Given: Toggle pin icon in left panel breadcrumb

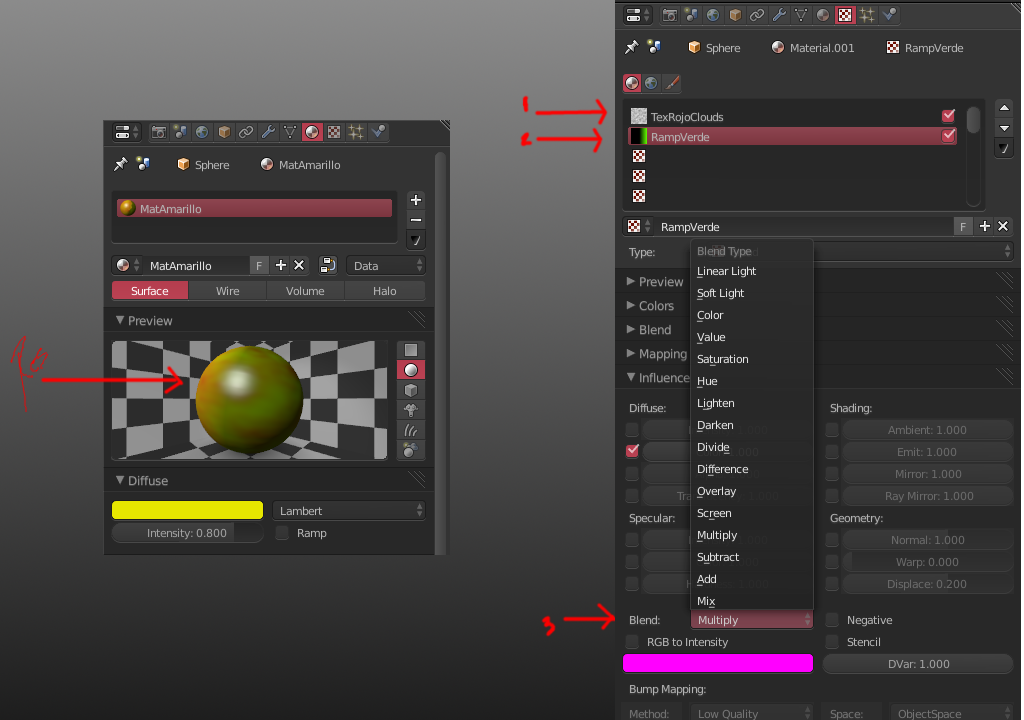Looking at the screenshot, I should 121,164.
